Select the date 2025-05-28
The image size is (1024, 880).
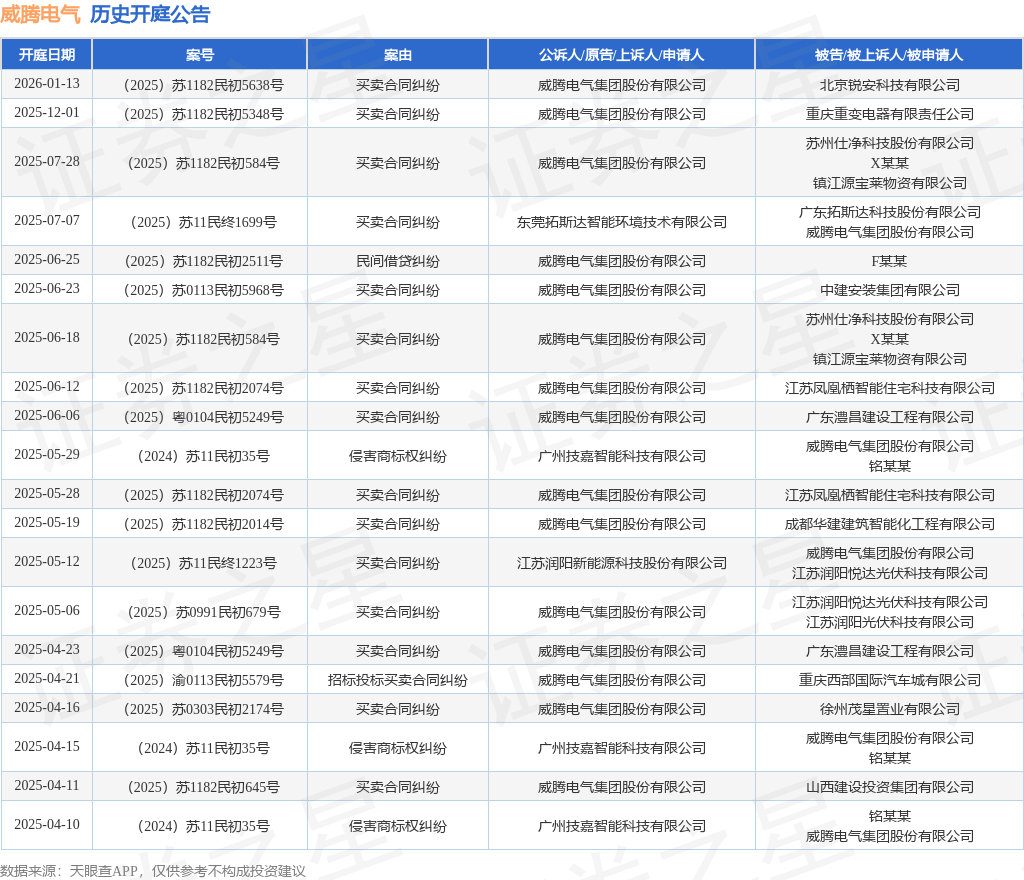(x=47, y=493)
